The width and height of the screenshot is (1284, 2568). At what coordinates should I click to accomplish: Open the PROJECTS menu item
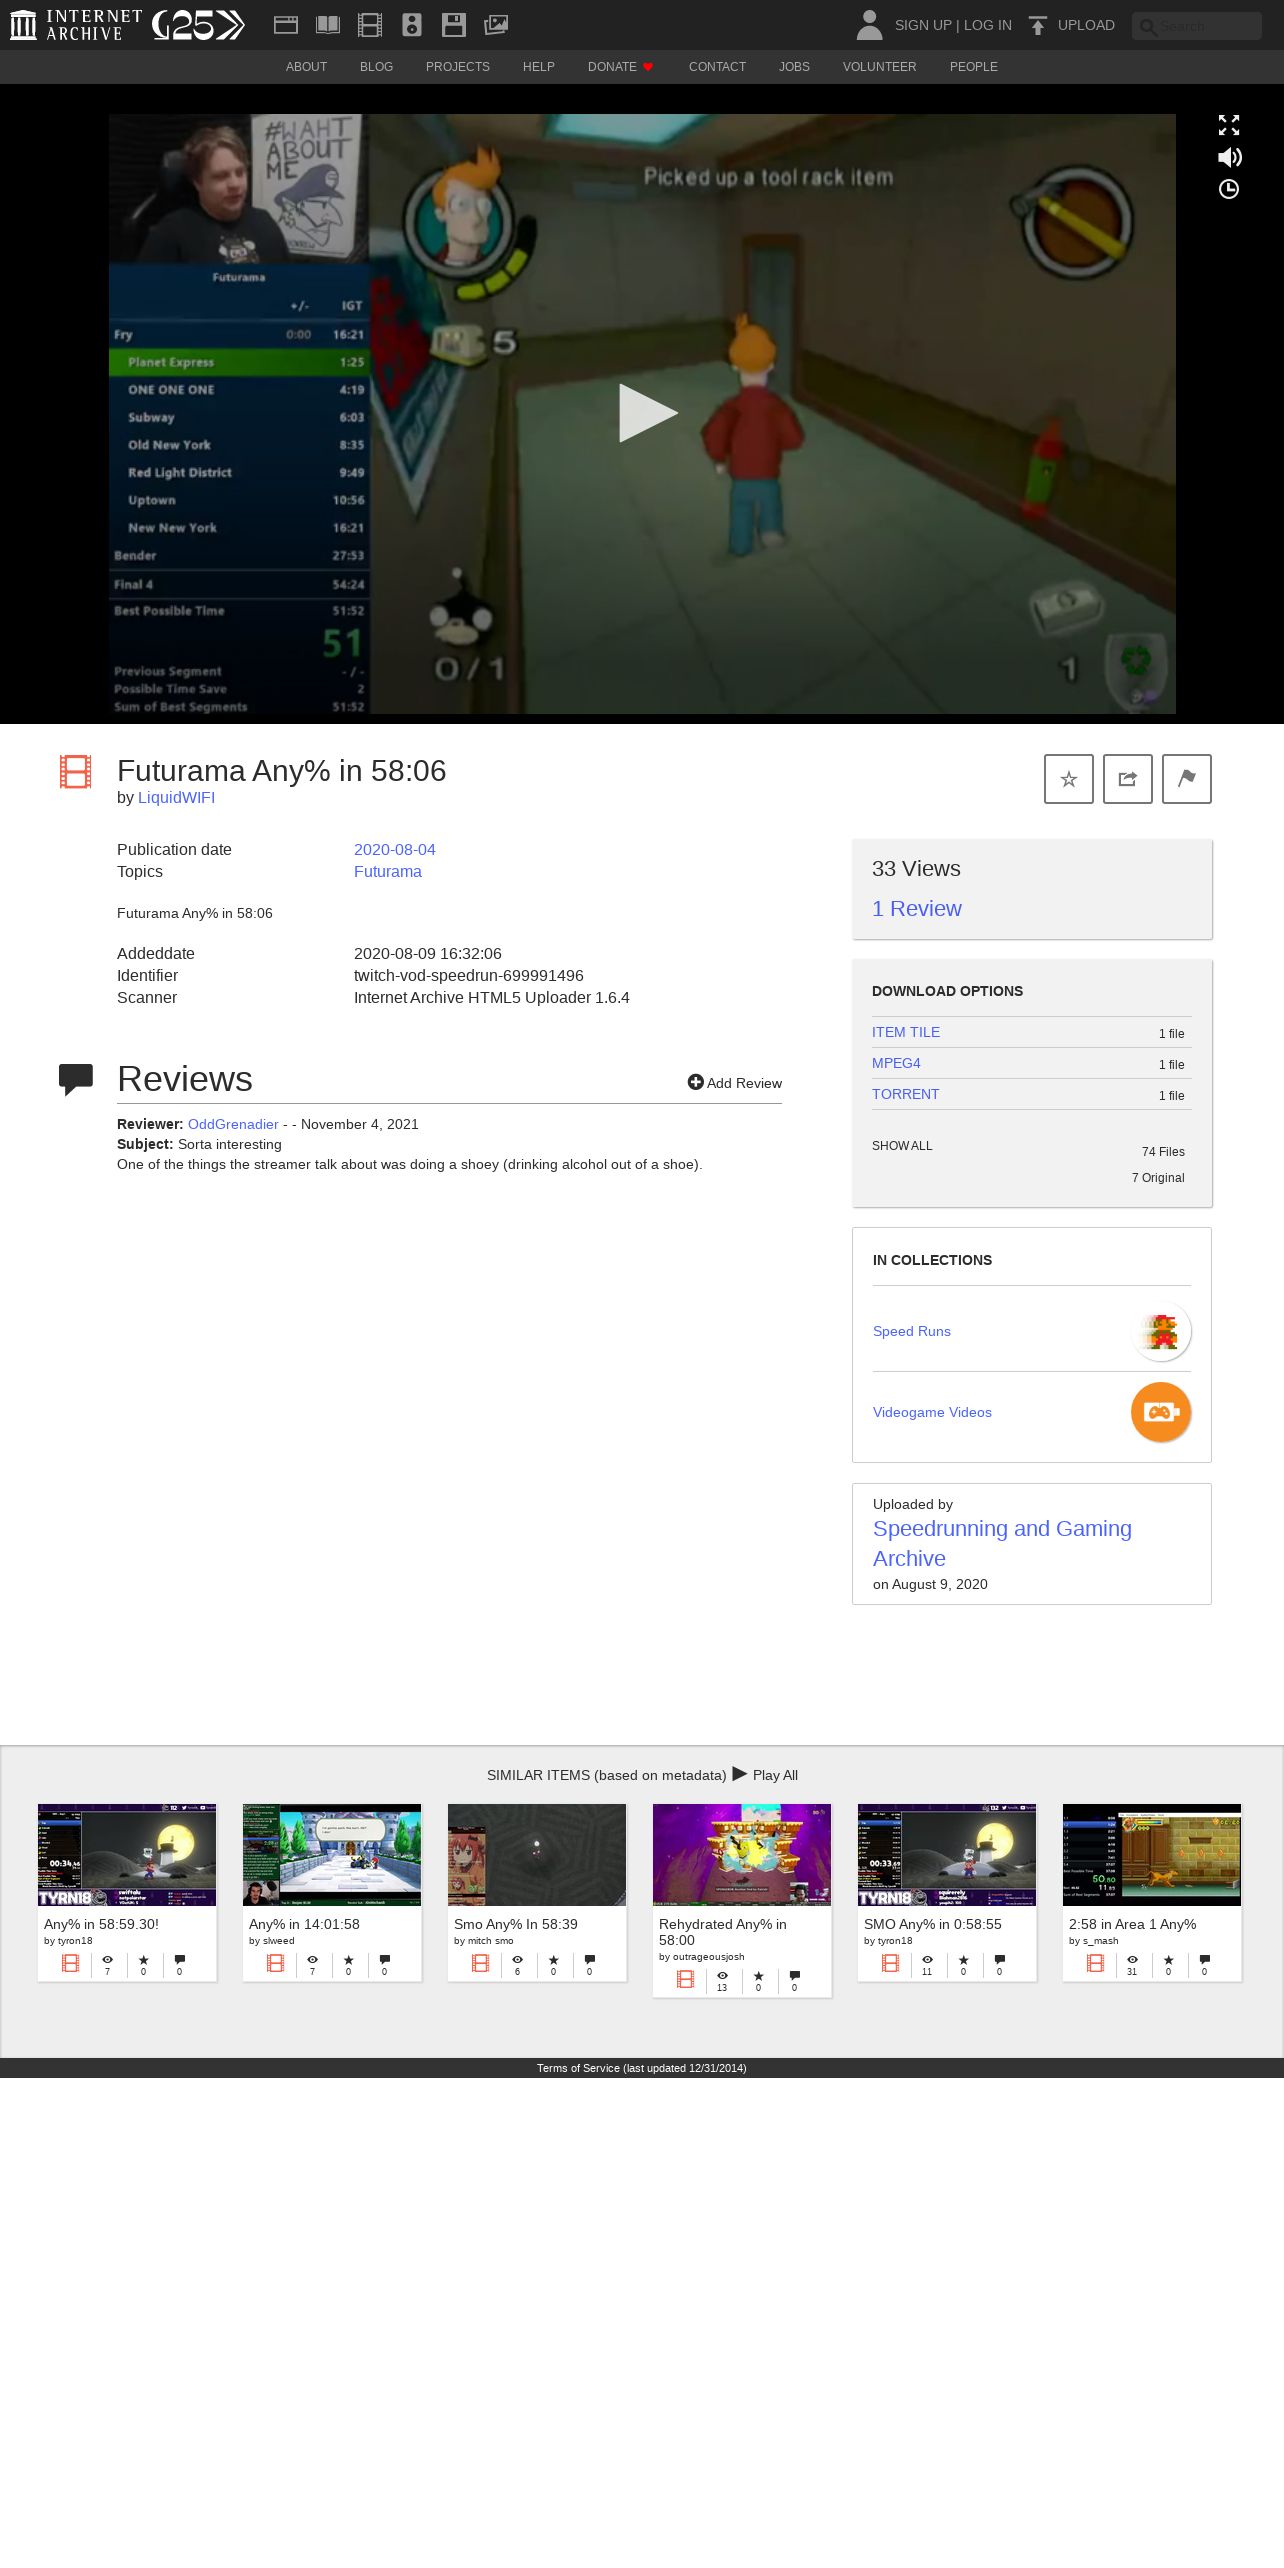click(x=458, y=67)
